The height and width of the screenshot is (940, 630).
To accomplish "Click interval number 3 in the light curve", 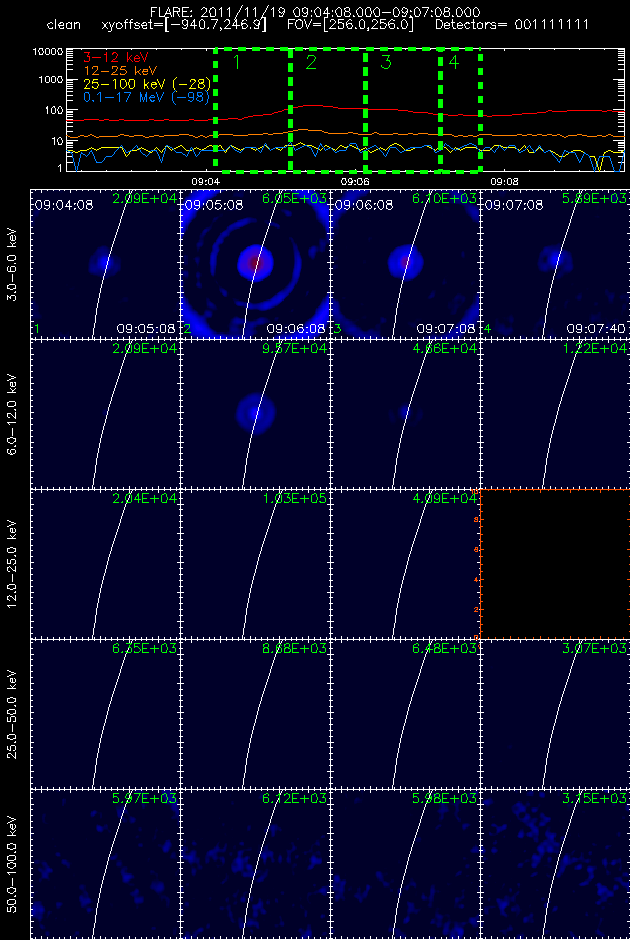I will point(385,62).
